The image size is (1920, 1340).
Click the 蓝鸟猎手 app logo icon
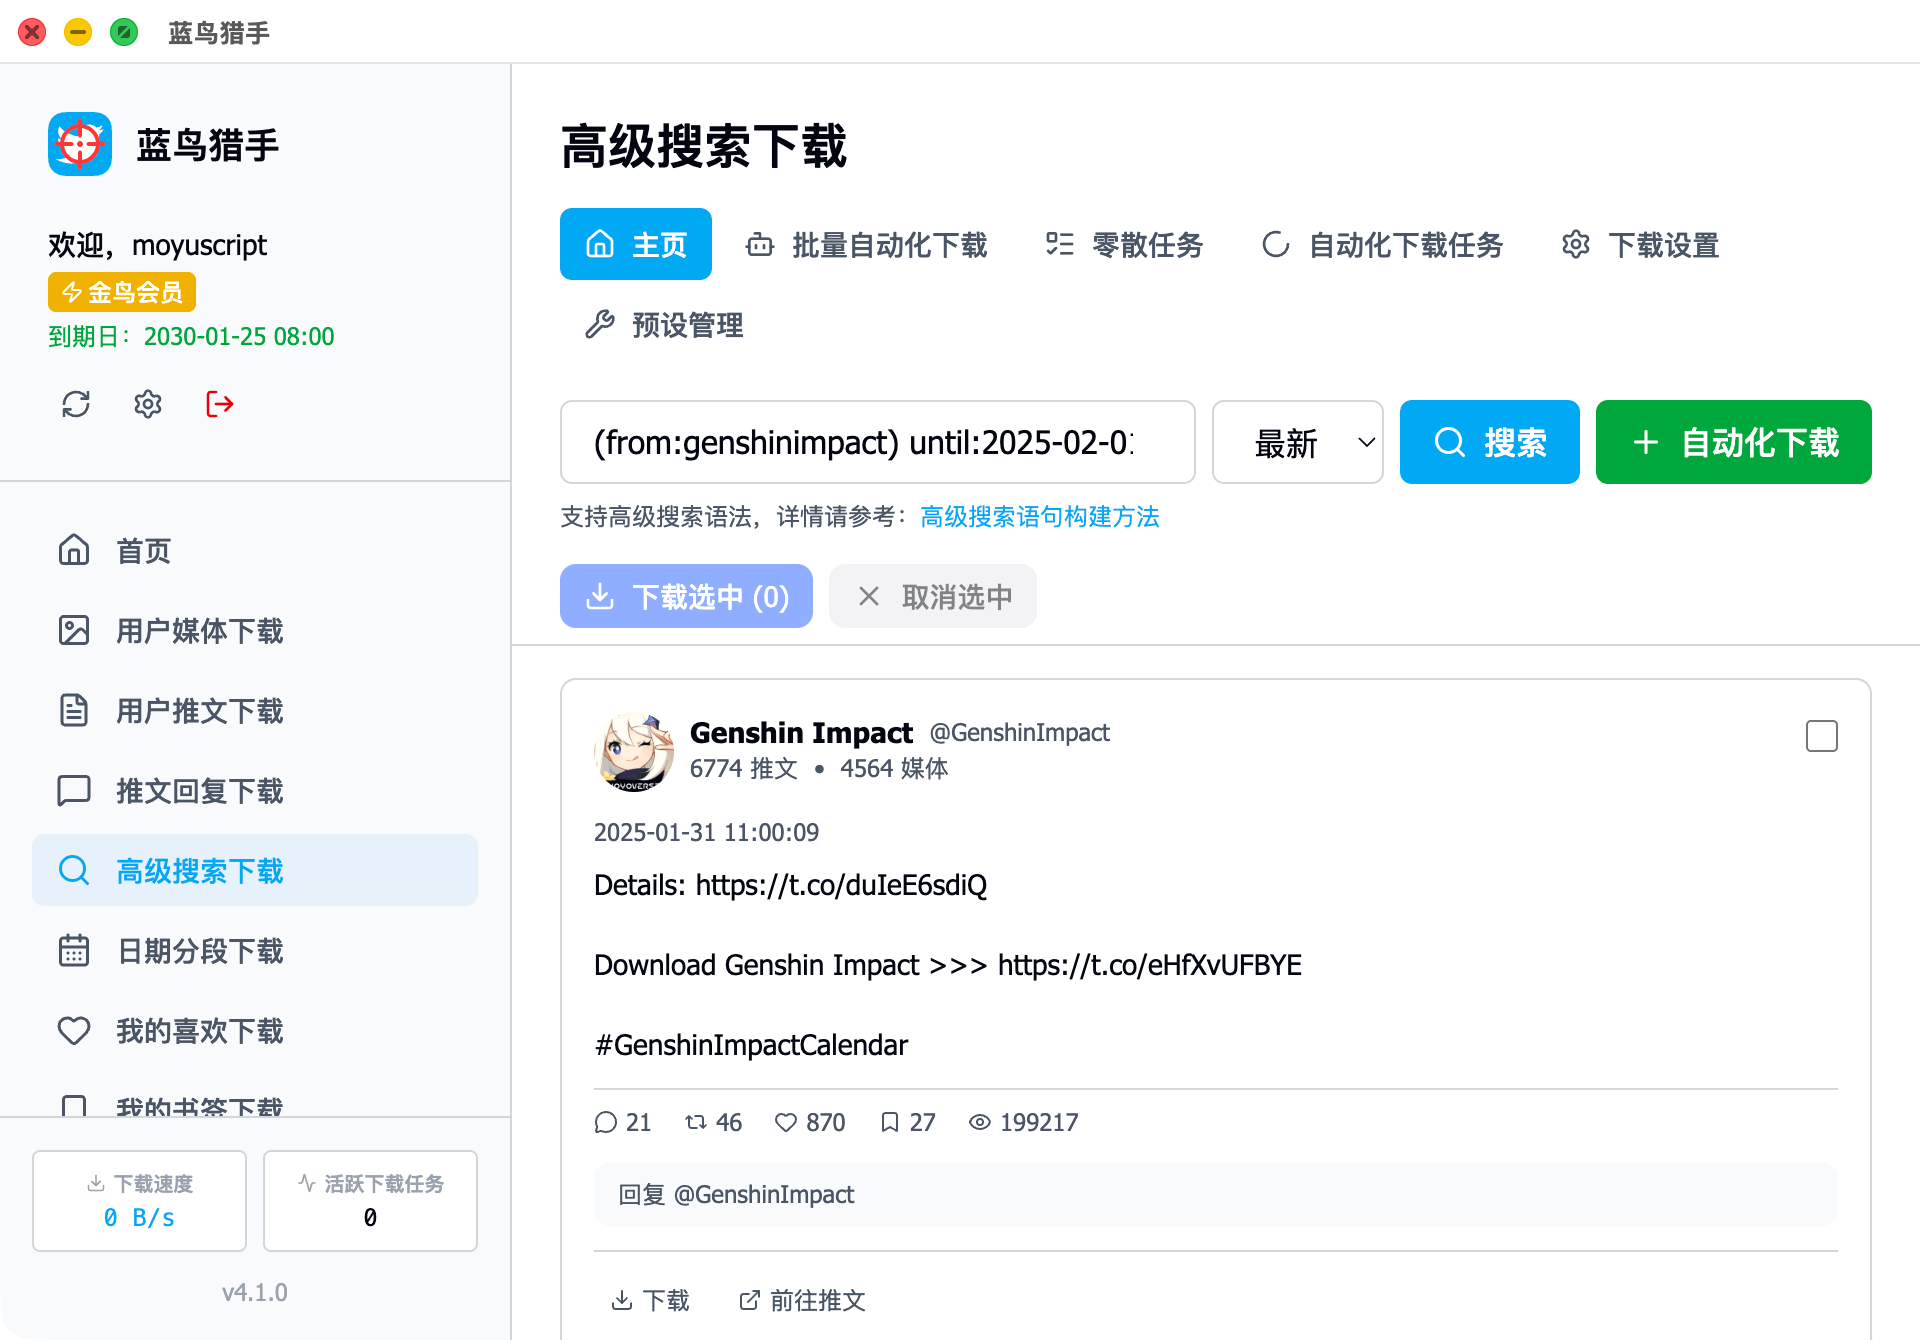click(80, 144)
